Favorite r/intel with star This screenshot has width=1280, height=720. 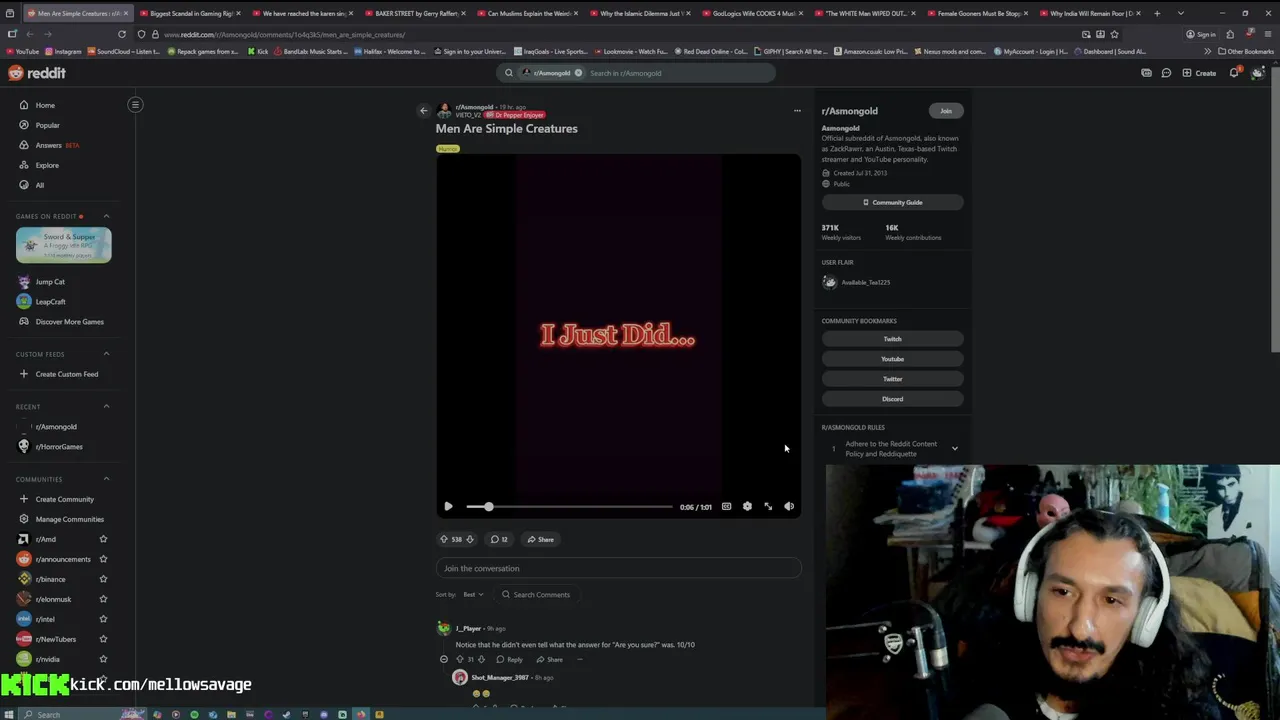103,619
